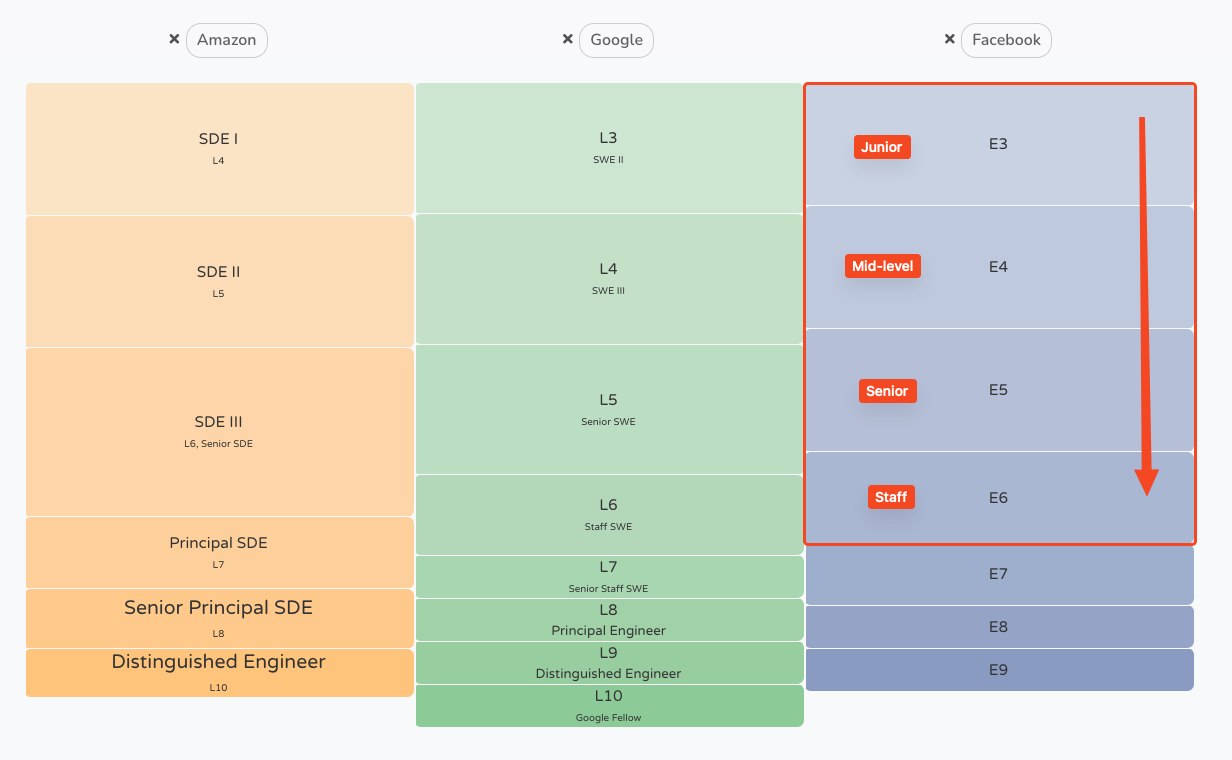
Task: Open Google L5 Senior SWE block
Action: [608, 409]
